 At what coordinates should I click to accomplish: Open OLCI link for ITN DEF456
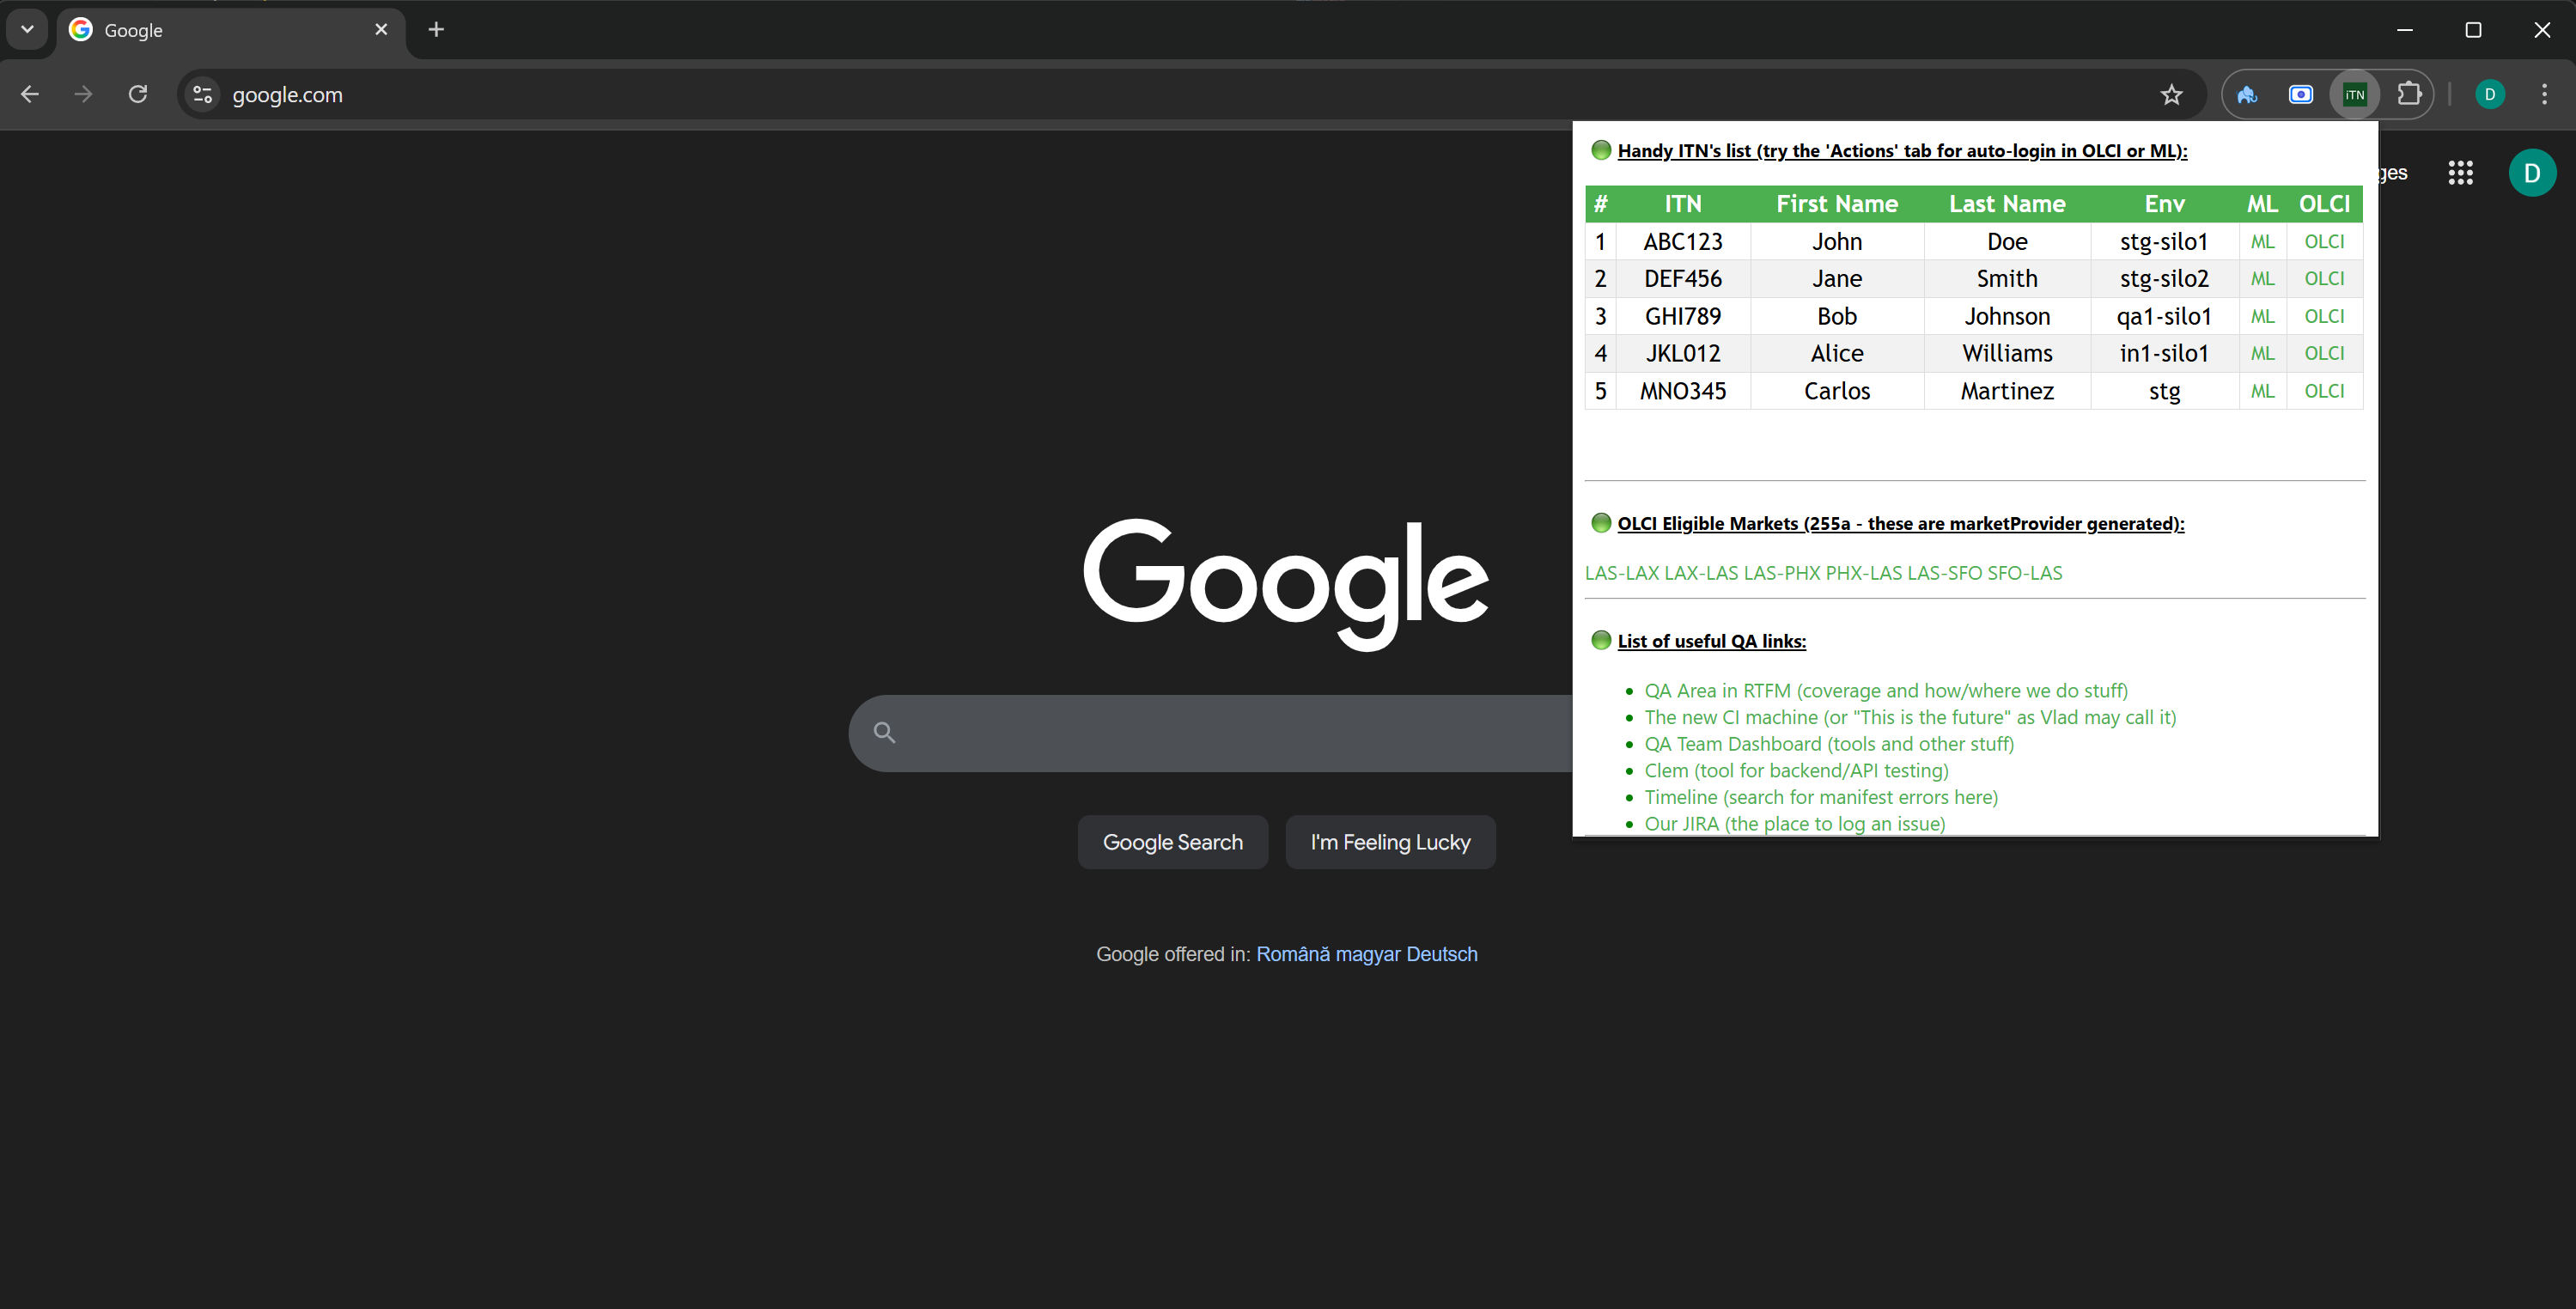coord(2324,279)
